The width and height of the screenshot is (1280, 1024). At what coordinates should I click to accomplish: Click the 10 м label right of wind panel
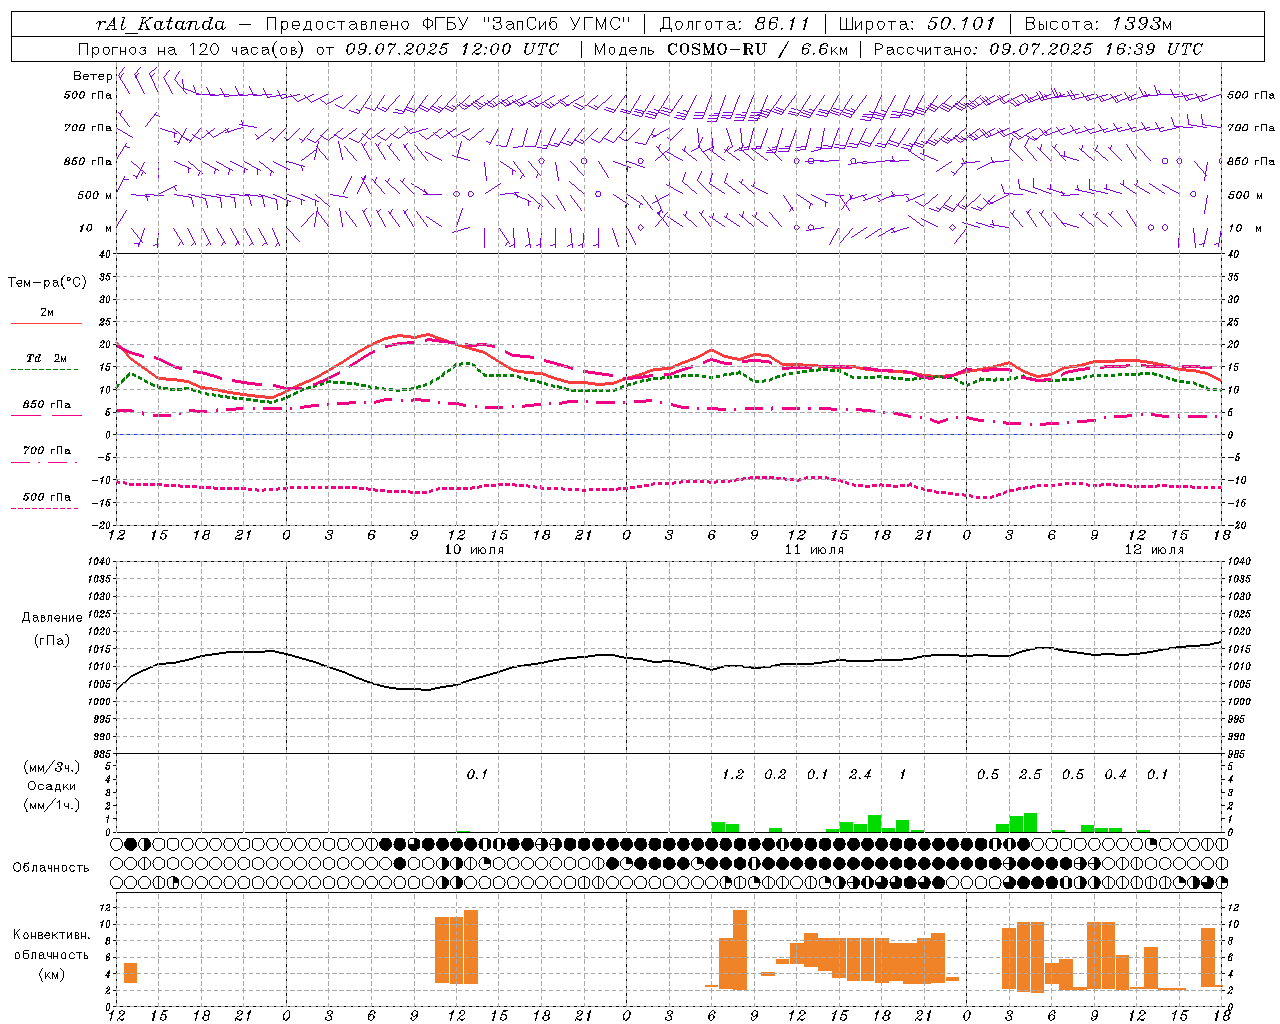click(1244, 229)
